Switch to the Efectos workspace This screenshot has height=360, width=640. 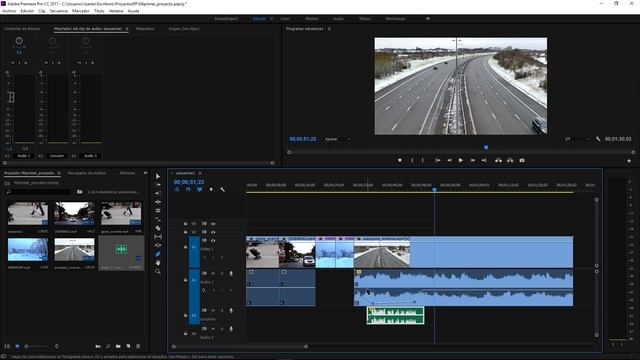coord(312,19)
